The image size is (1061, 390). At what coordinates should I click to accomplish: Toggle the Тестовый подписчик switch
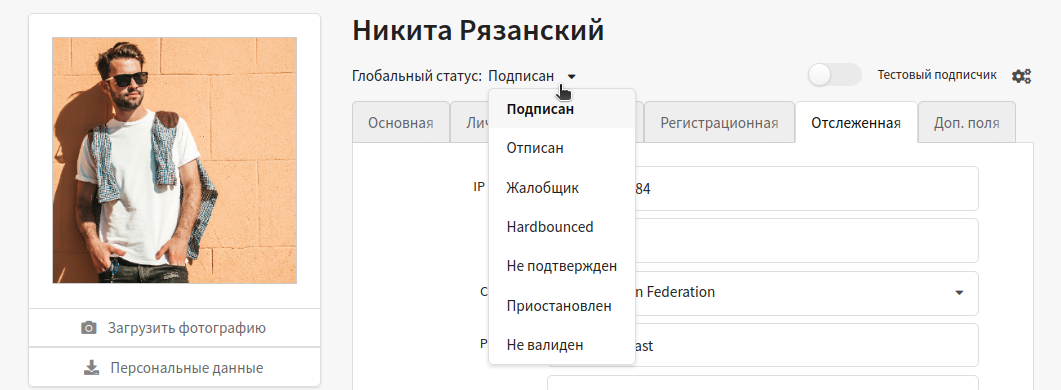coord(835,75)
